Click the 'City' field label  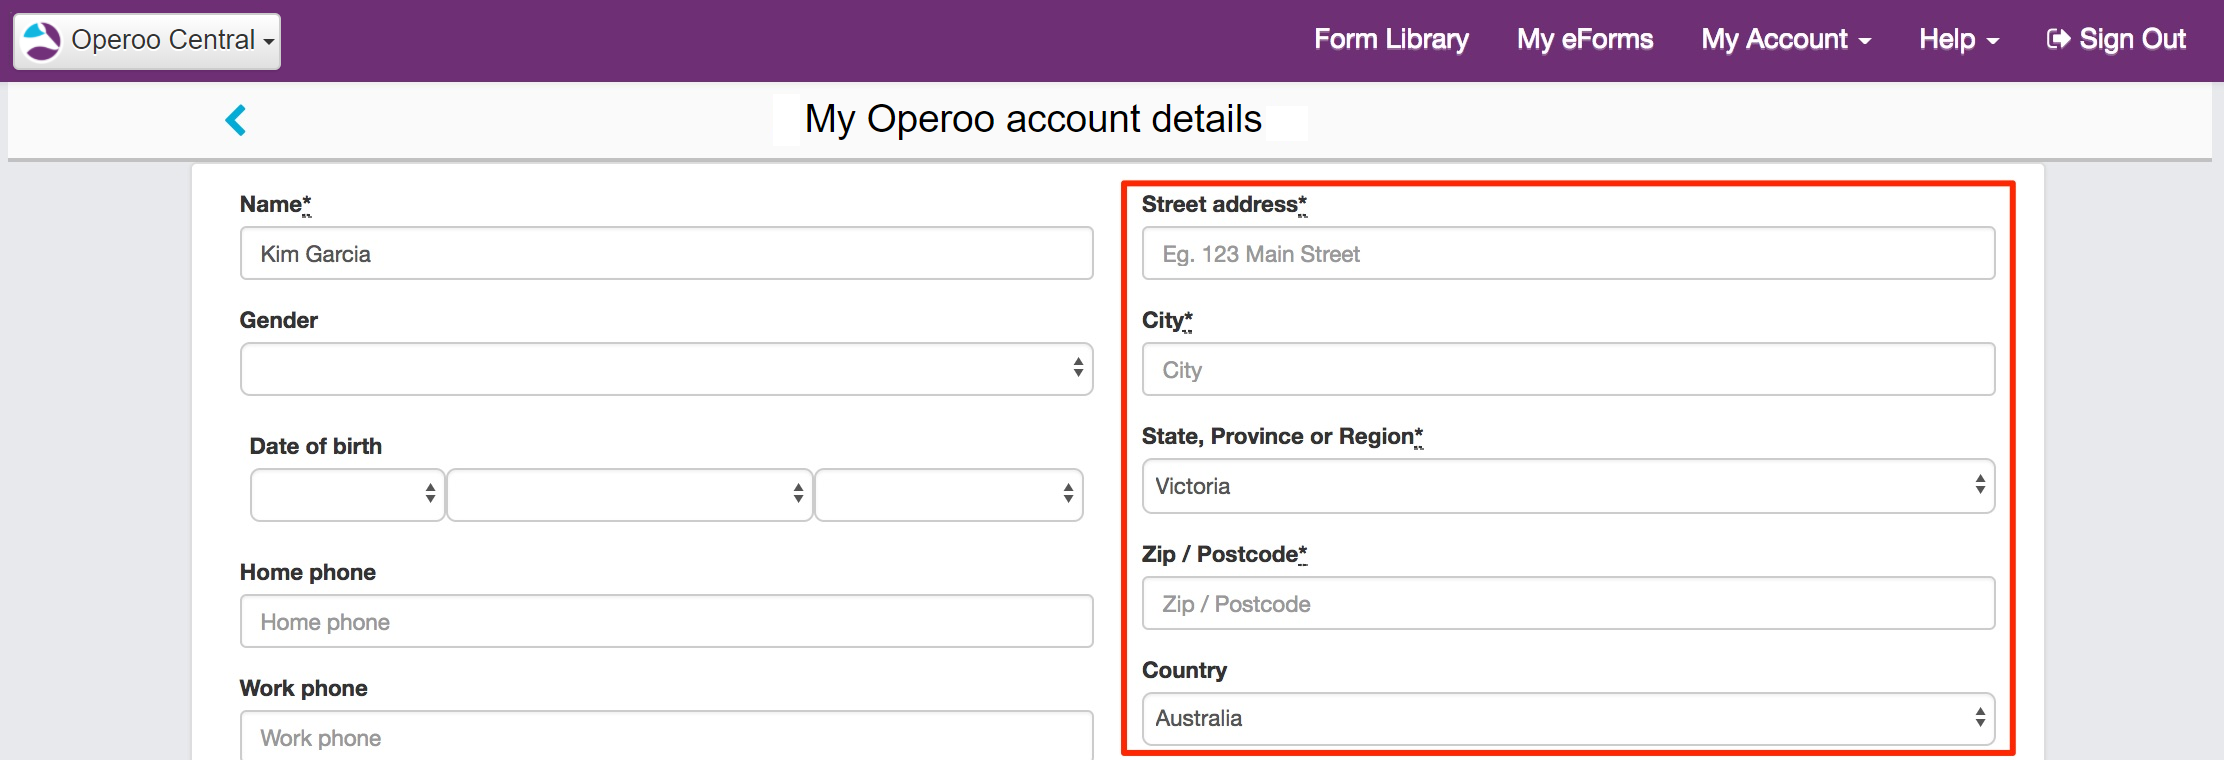[x=1167, y=320]
